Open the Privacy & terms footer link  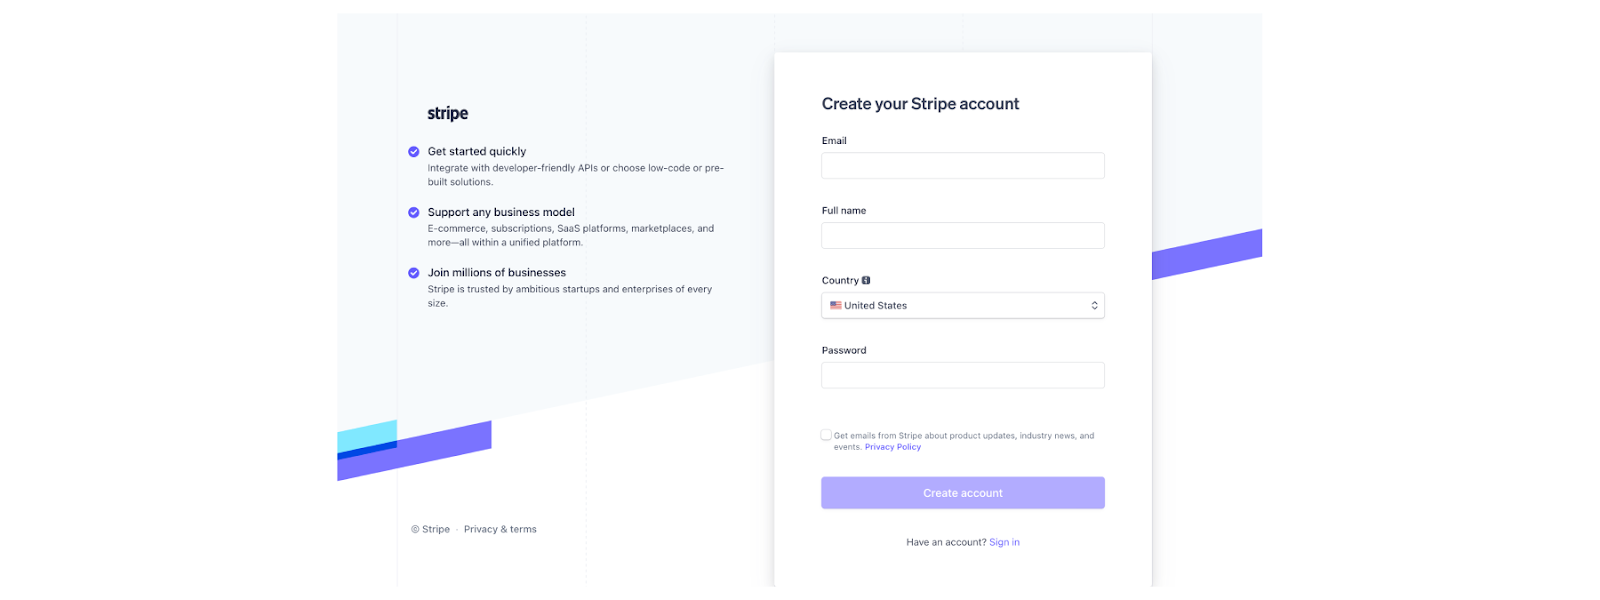click(500, 529)
